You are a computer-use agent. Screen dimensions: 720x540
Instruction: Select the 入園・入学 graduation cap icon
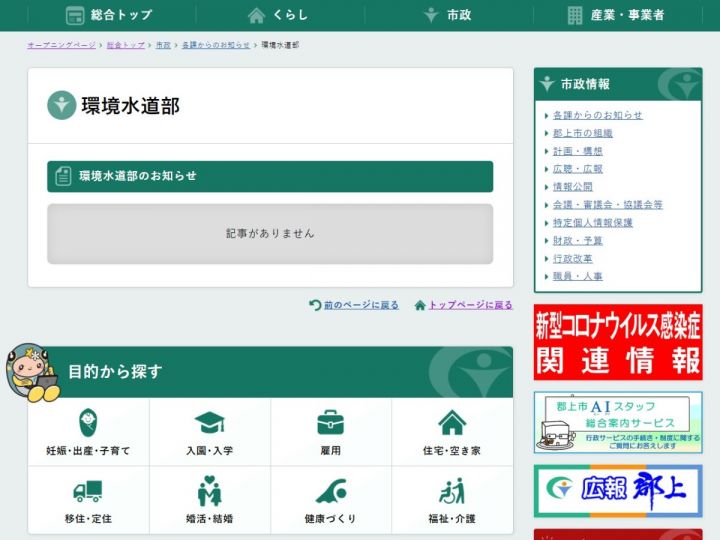[209, 422]
